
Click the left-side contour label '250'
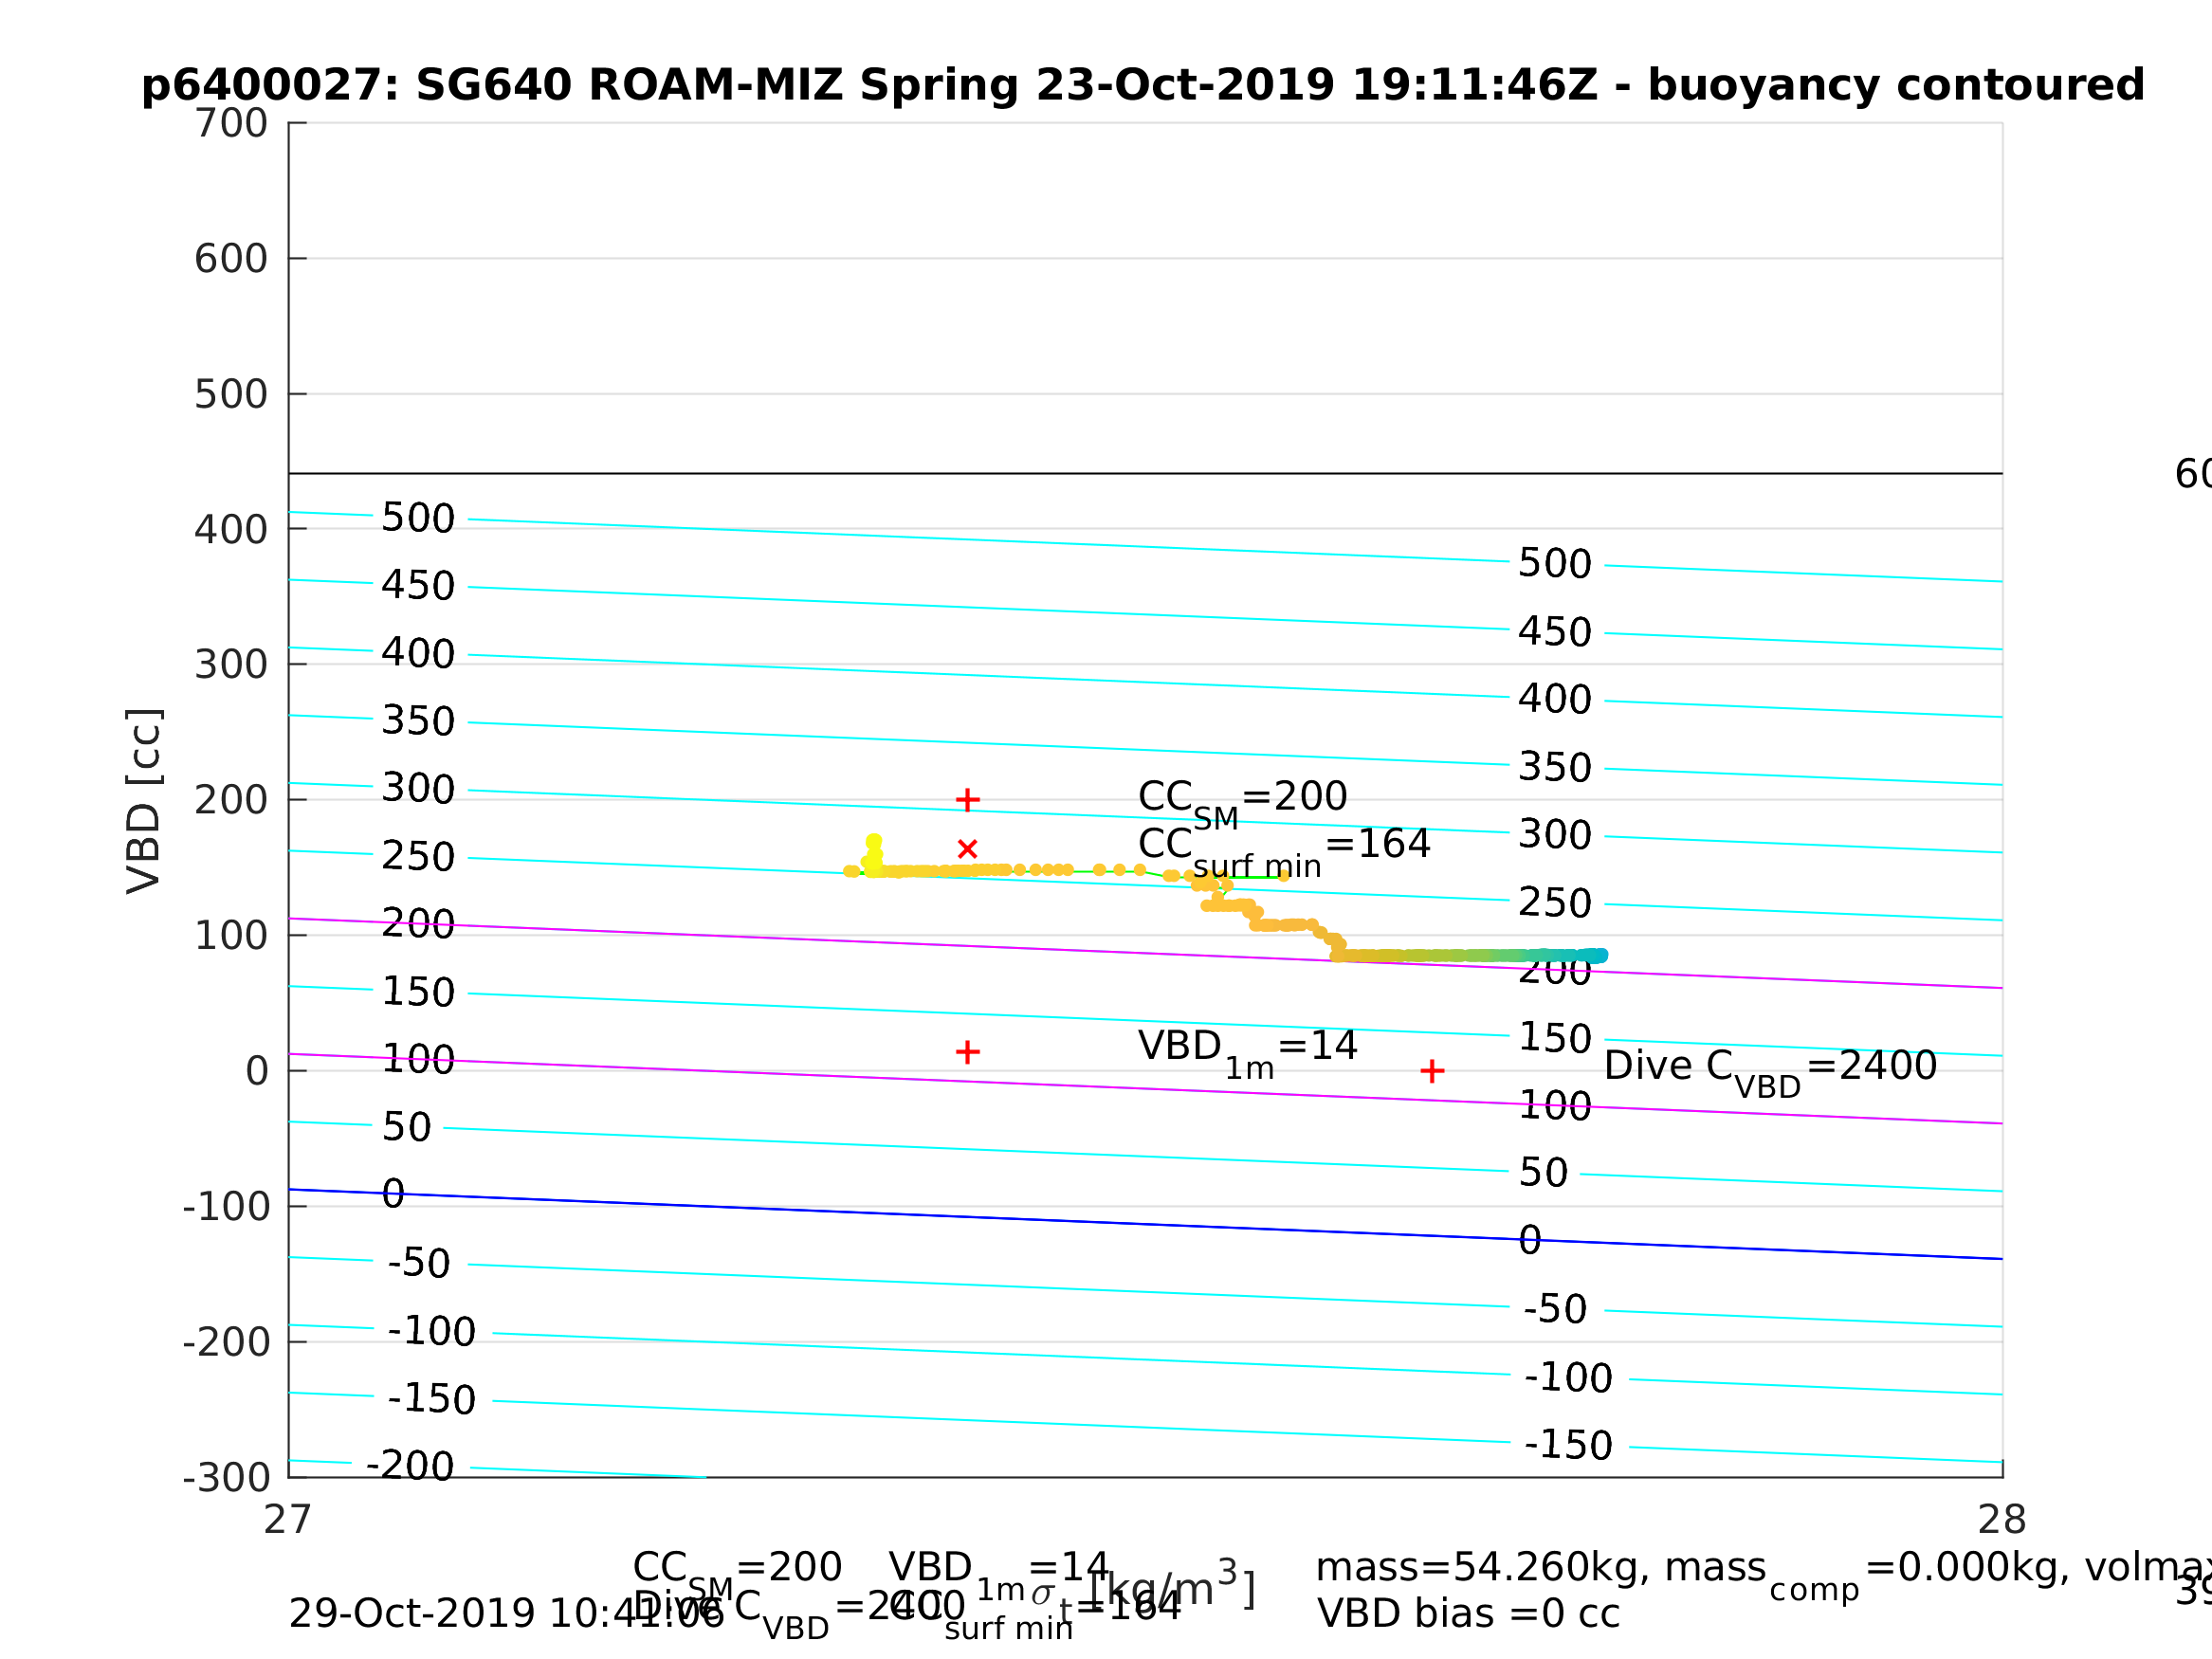[418, 857]
